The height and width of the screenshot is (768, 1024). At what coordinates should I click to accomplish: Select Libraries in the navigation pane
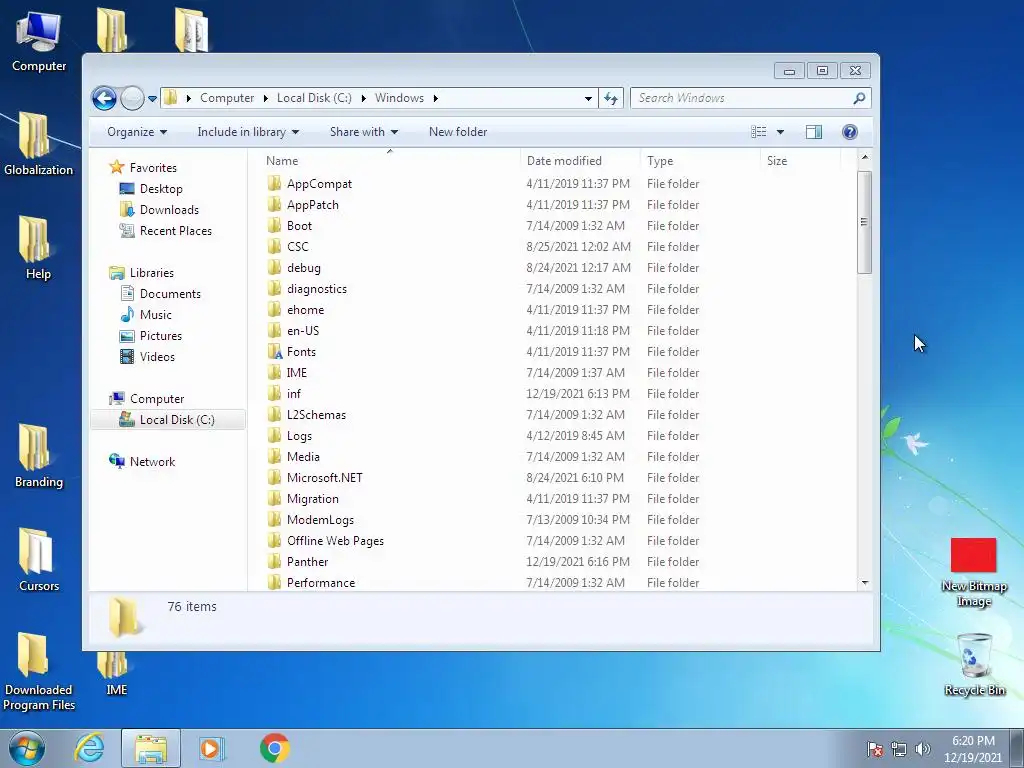[152, 273]
